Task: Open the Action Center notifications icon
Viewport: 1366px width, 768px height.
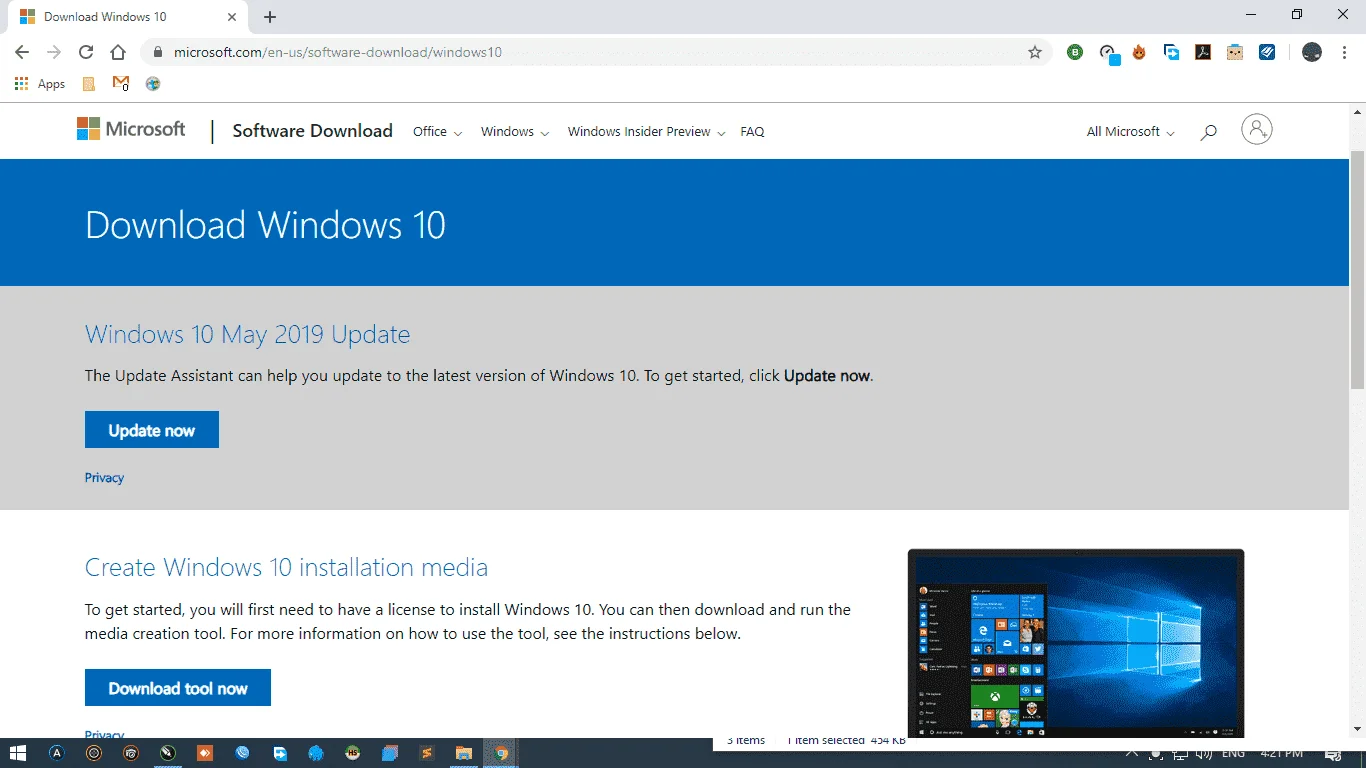Action: (1333, 754)
